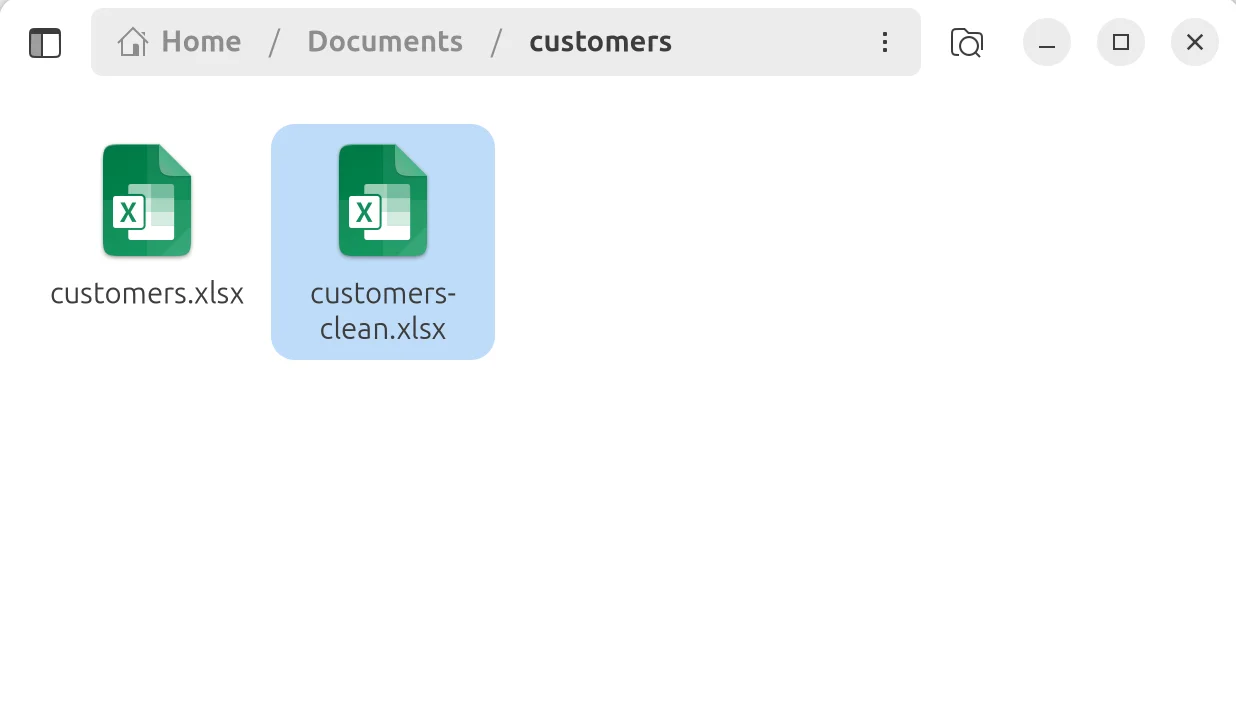Navigate to the Documents folder breadcrumb
Image resolution: width=1236 pixels, height=725 pixels.
(385, 42)
